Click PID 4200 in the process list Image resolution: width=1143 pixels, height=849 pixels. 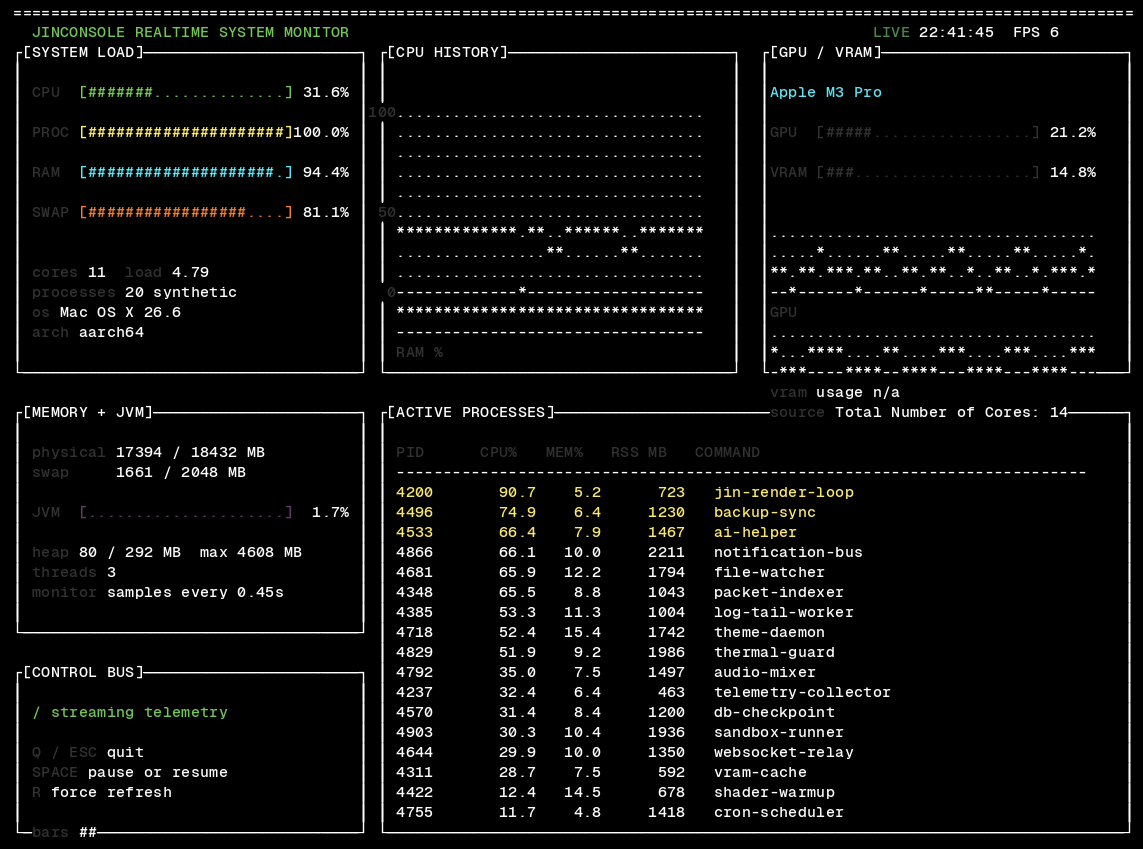pyautogui.click(x=414, y=493)
